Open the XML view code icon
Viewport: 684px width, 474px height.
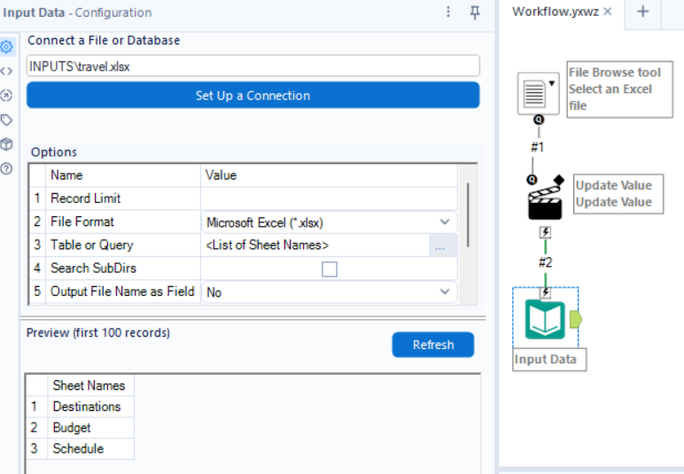7,71
